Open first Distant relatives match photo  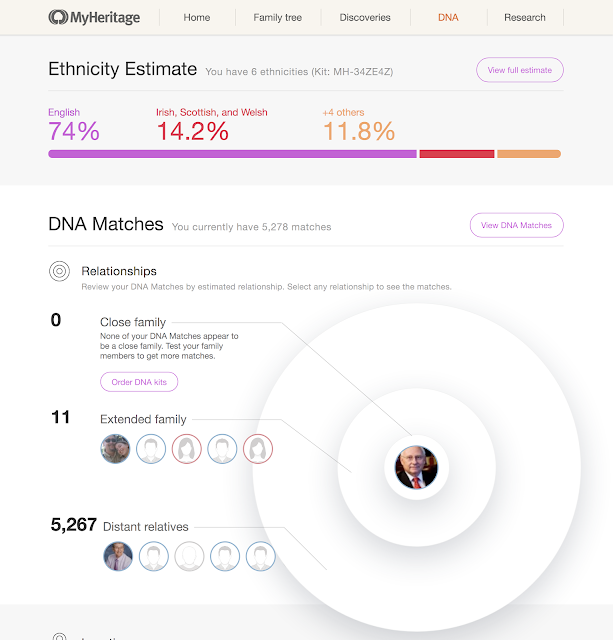click(x=118, y=556)
